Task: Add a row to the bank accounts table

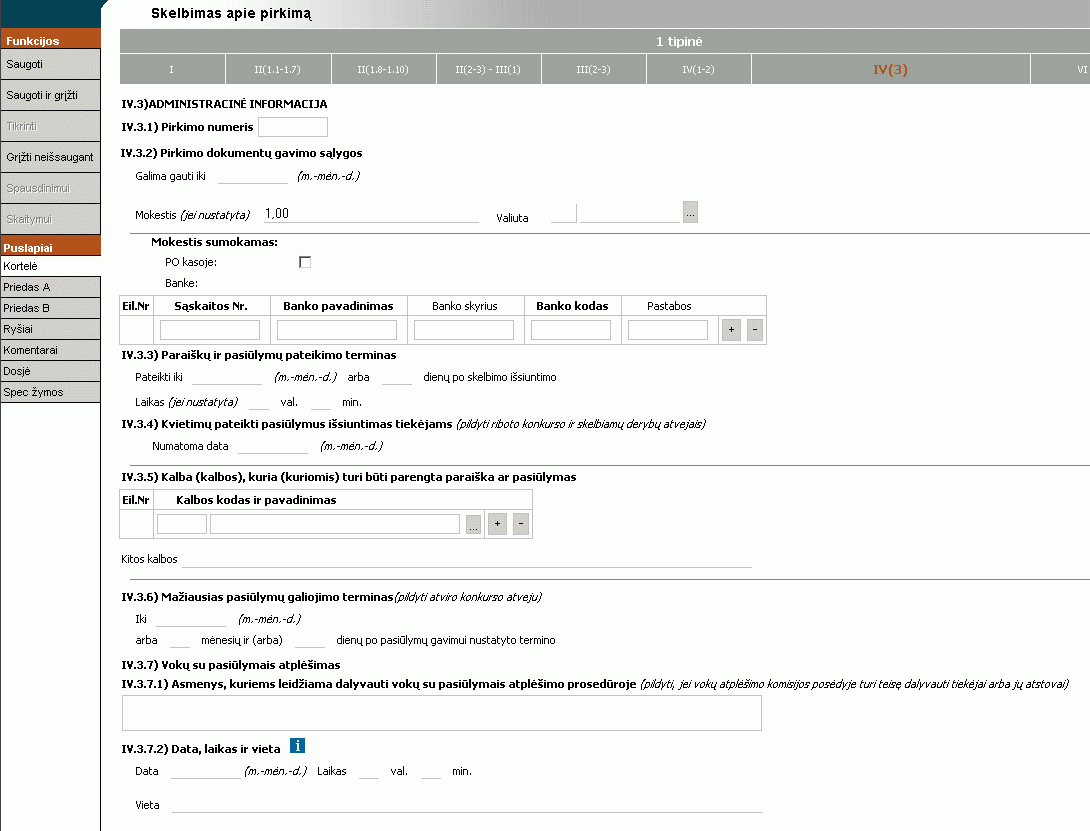Action: [731, 330]
